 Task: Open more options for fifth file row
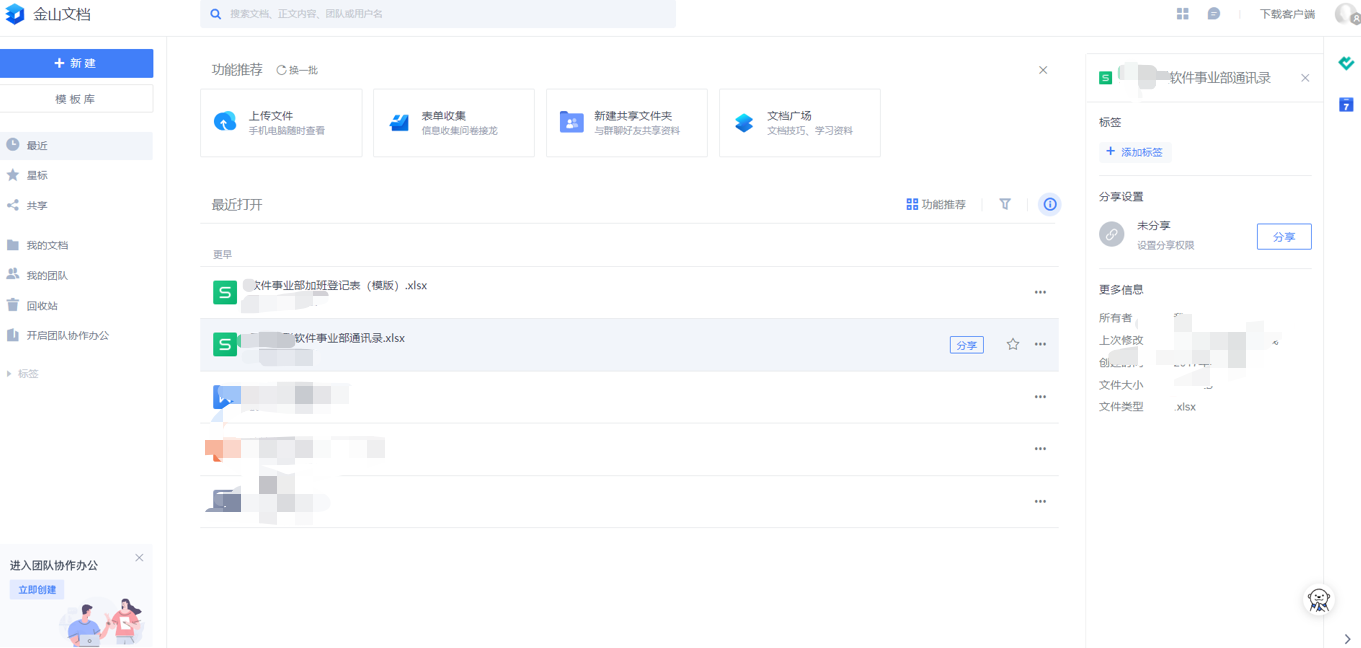point(1040,501)
